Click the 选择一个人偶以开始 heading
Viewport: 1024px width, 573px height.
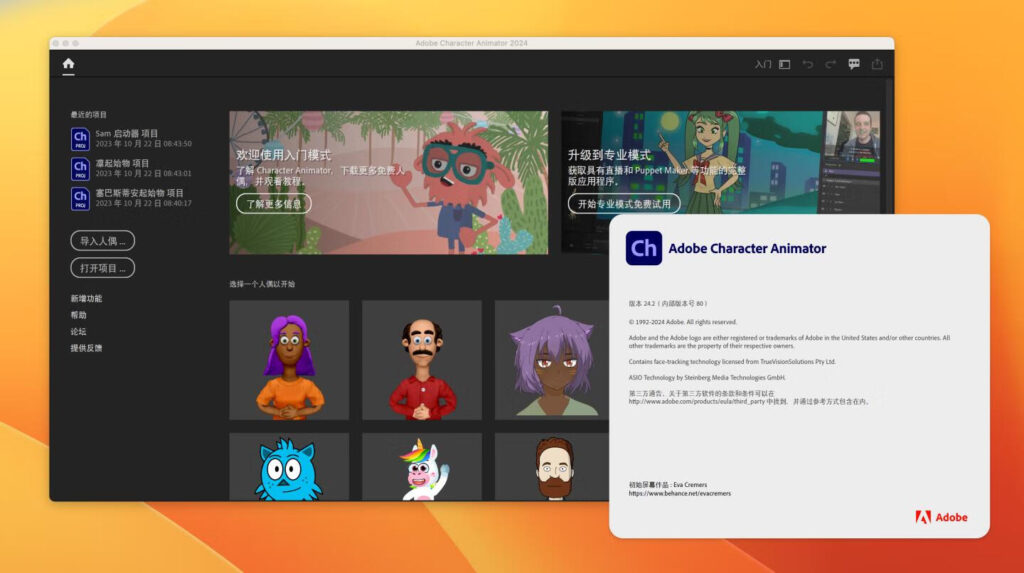point(262,284)
